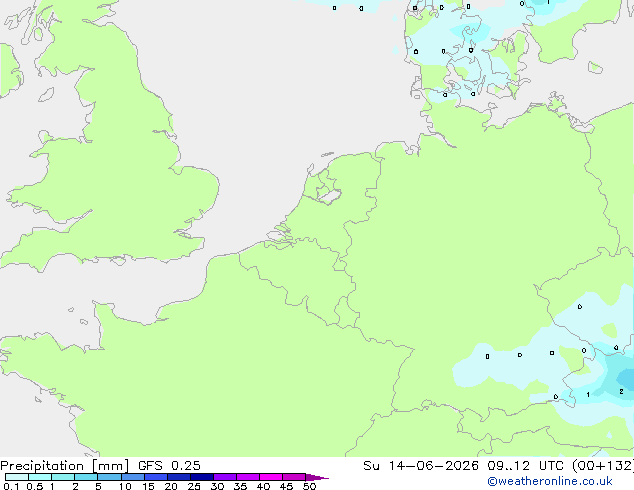
Task: Click the "20" legend scale label
Action: point(171,486)
